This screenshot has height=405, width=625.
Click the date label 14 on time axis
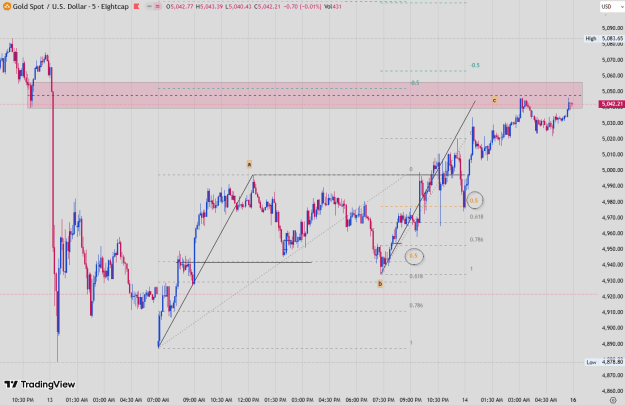tap(465, 400)
